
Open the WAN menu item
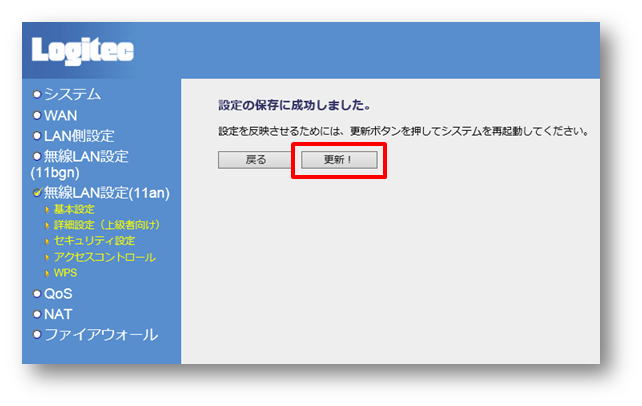click(x=60, y=115)
